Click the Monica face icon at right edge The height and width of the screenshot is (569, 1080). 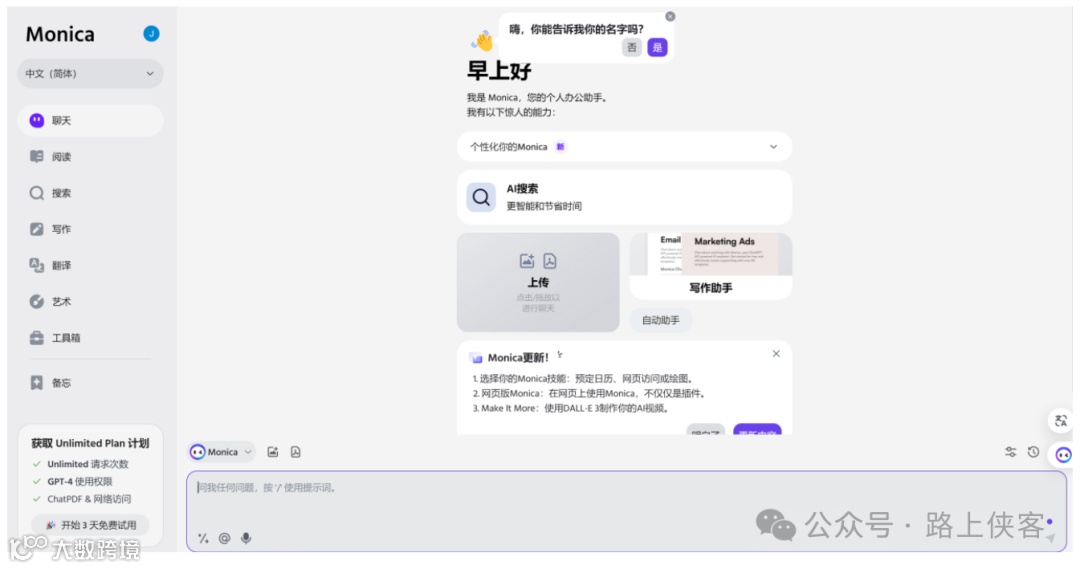(1063, 455)
